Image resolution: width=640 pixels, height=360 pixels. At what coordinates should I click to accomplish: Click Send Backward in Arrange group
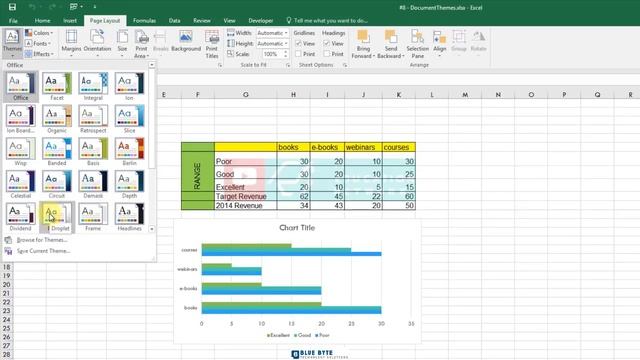(x=391, y=43)
